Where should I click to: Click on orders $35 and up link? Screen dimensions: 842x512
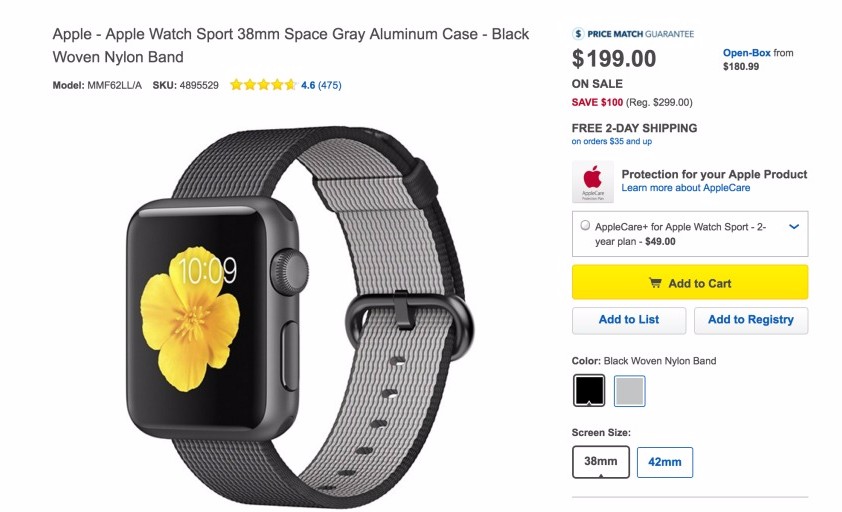coord(612,141)
